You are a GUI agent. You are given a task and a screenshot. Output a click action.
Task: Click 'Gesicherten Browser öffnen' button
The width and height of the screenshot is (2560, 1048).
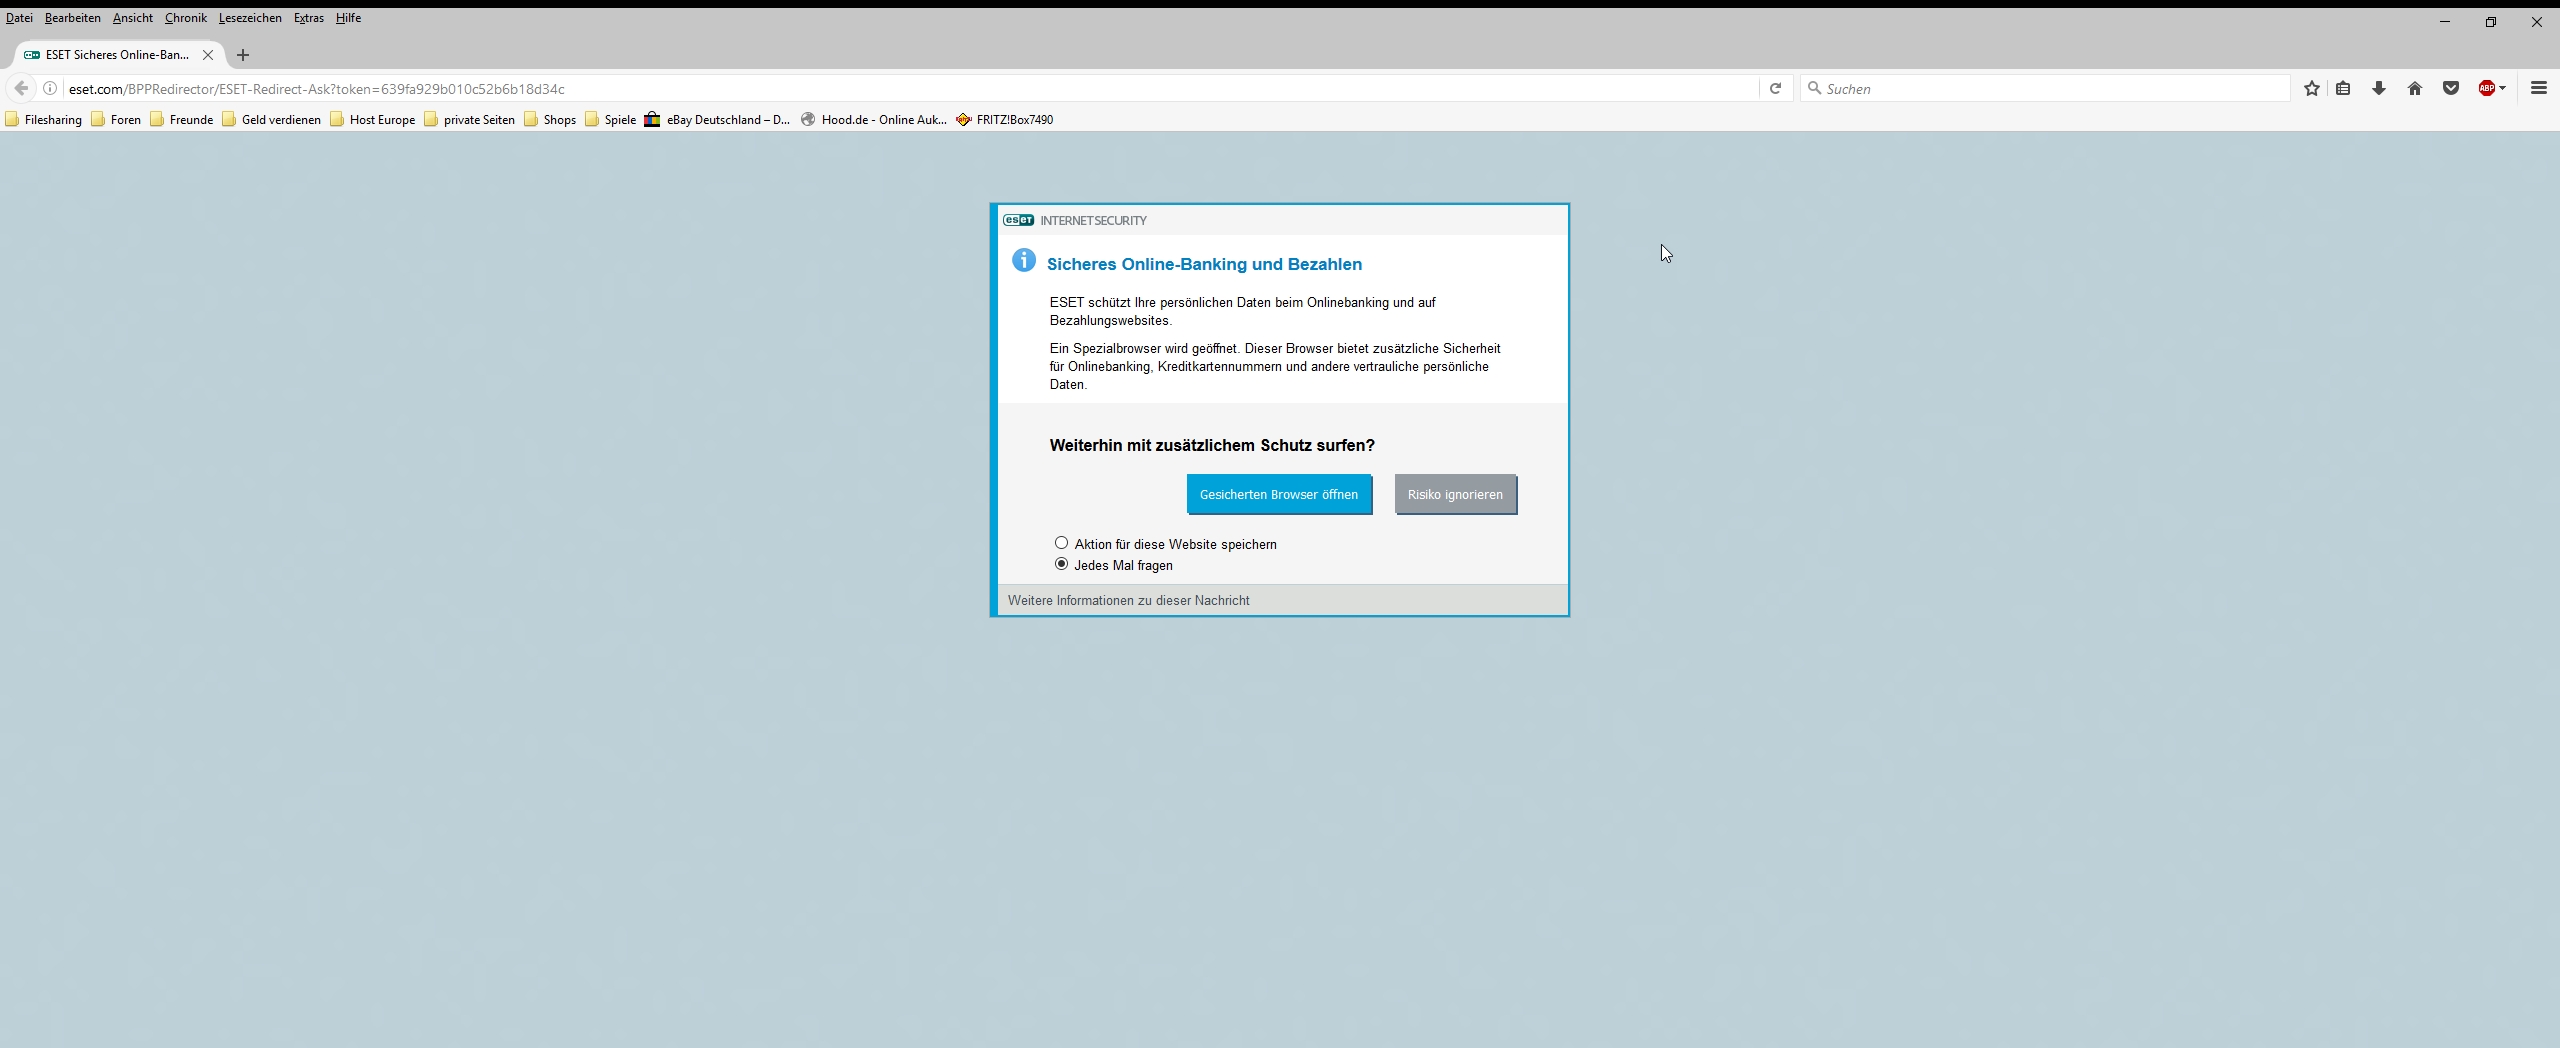tap(1279, 494)
